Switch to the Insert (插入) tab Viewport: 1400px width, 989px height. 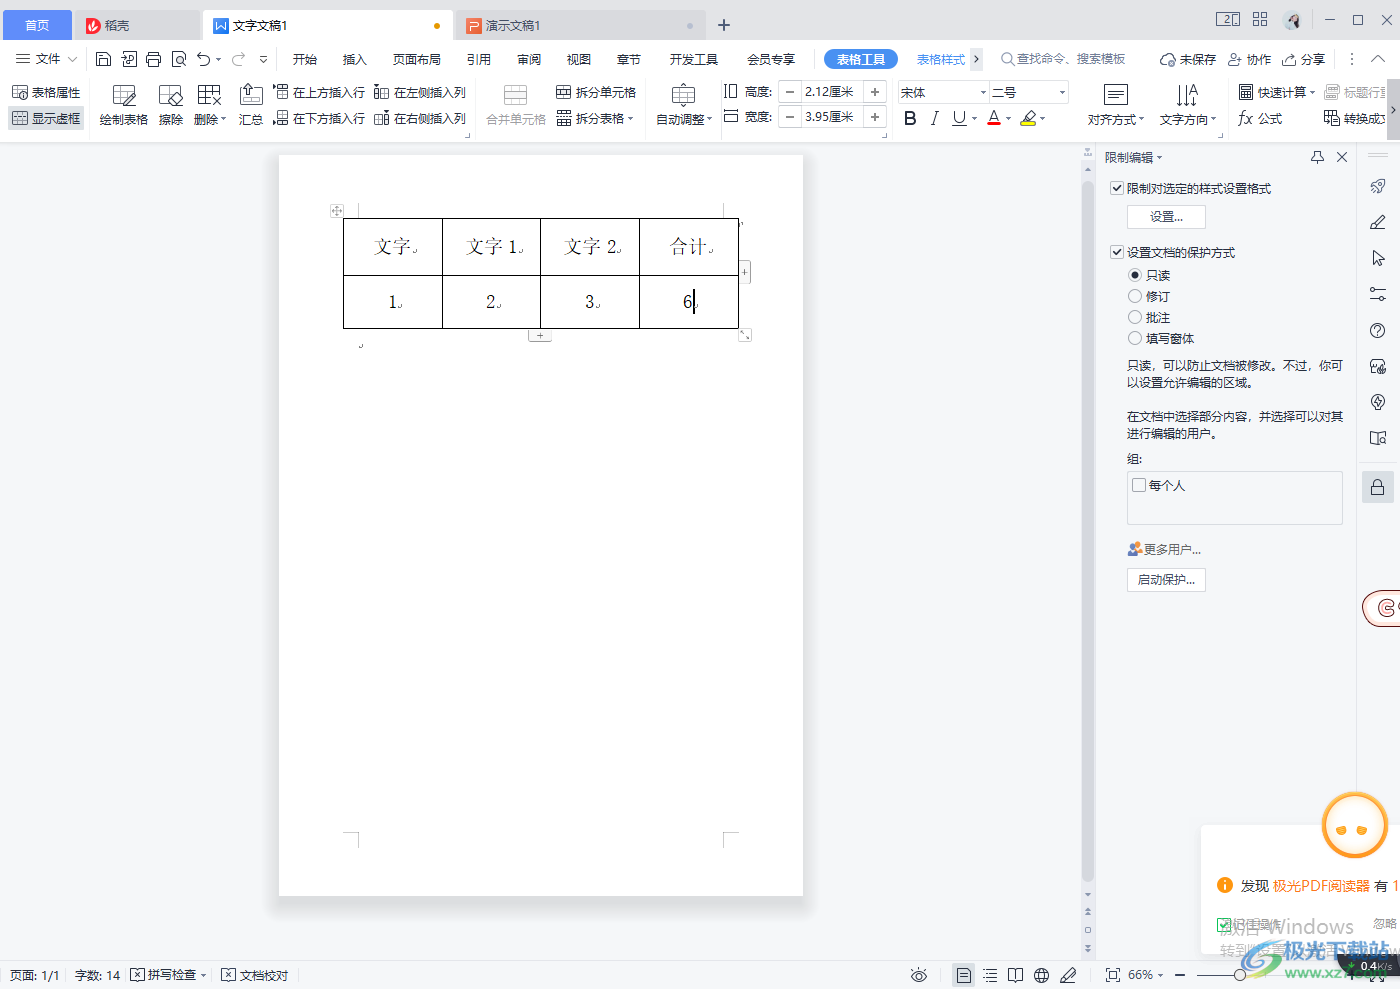pyautogui.click(x=355, y=59)
